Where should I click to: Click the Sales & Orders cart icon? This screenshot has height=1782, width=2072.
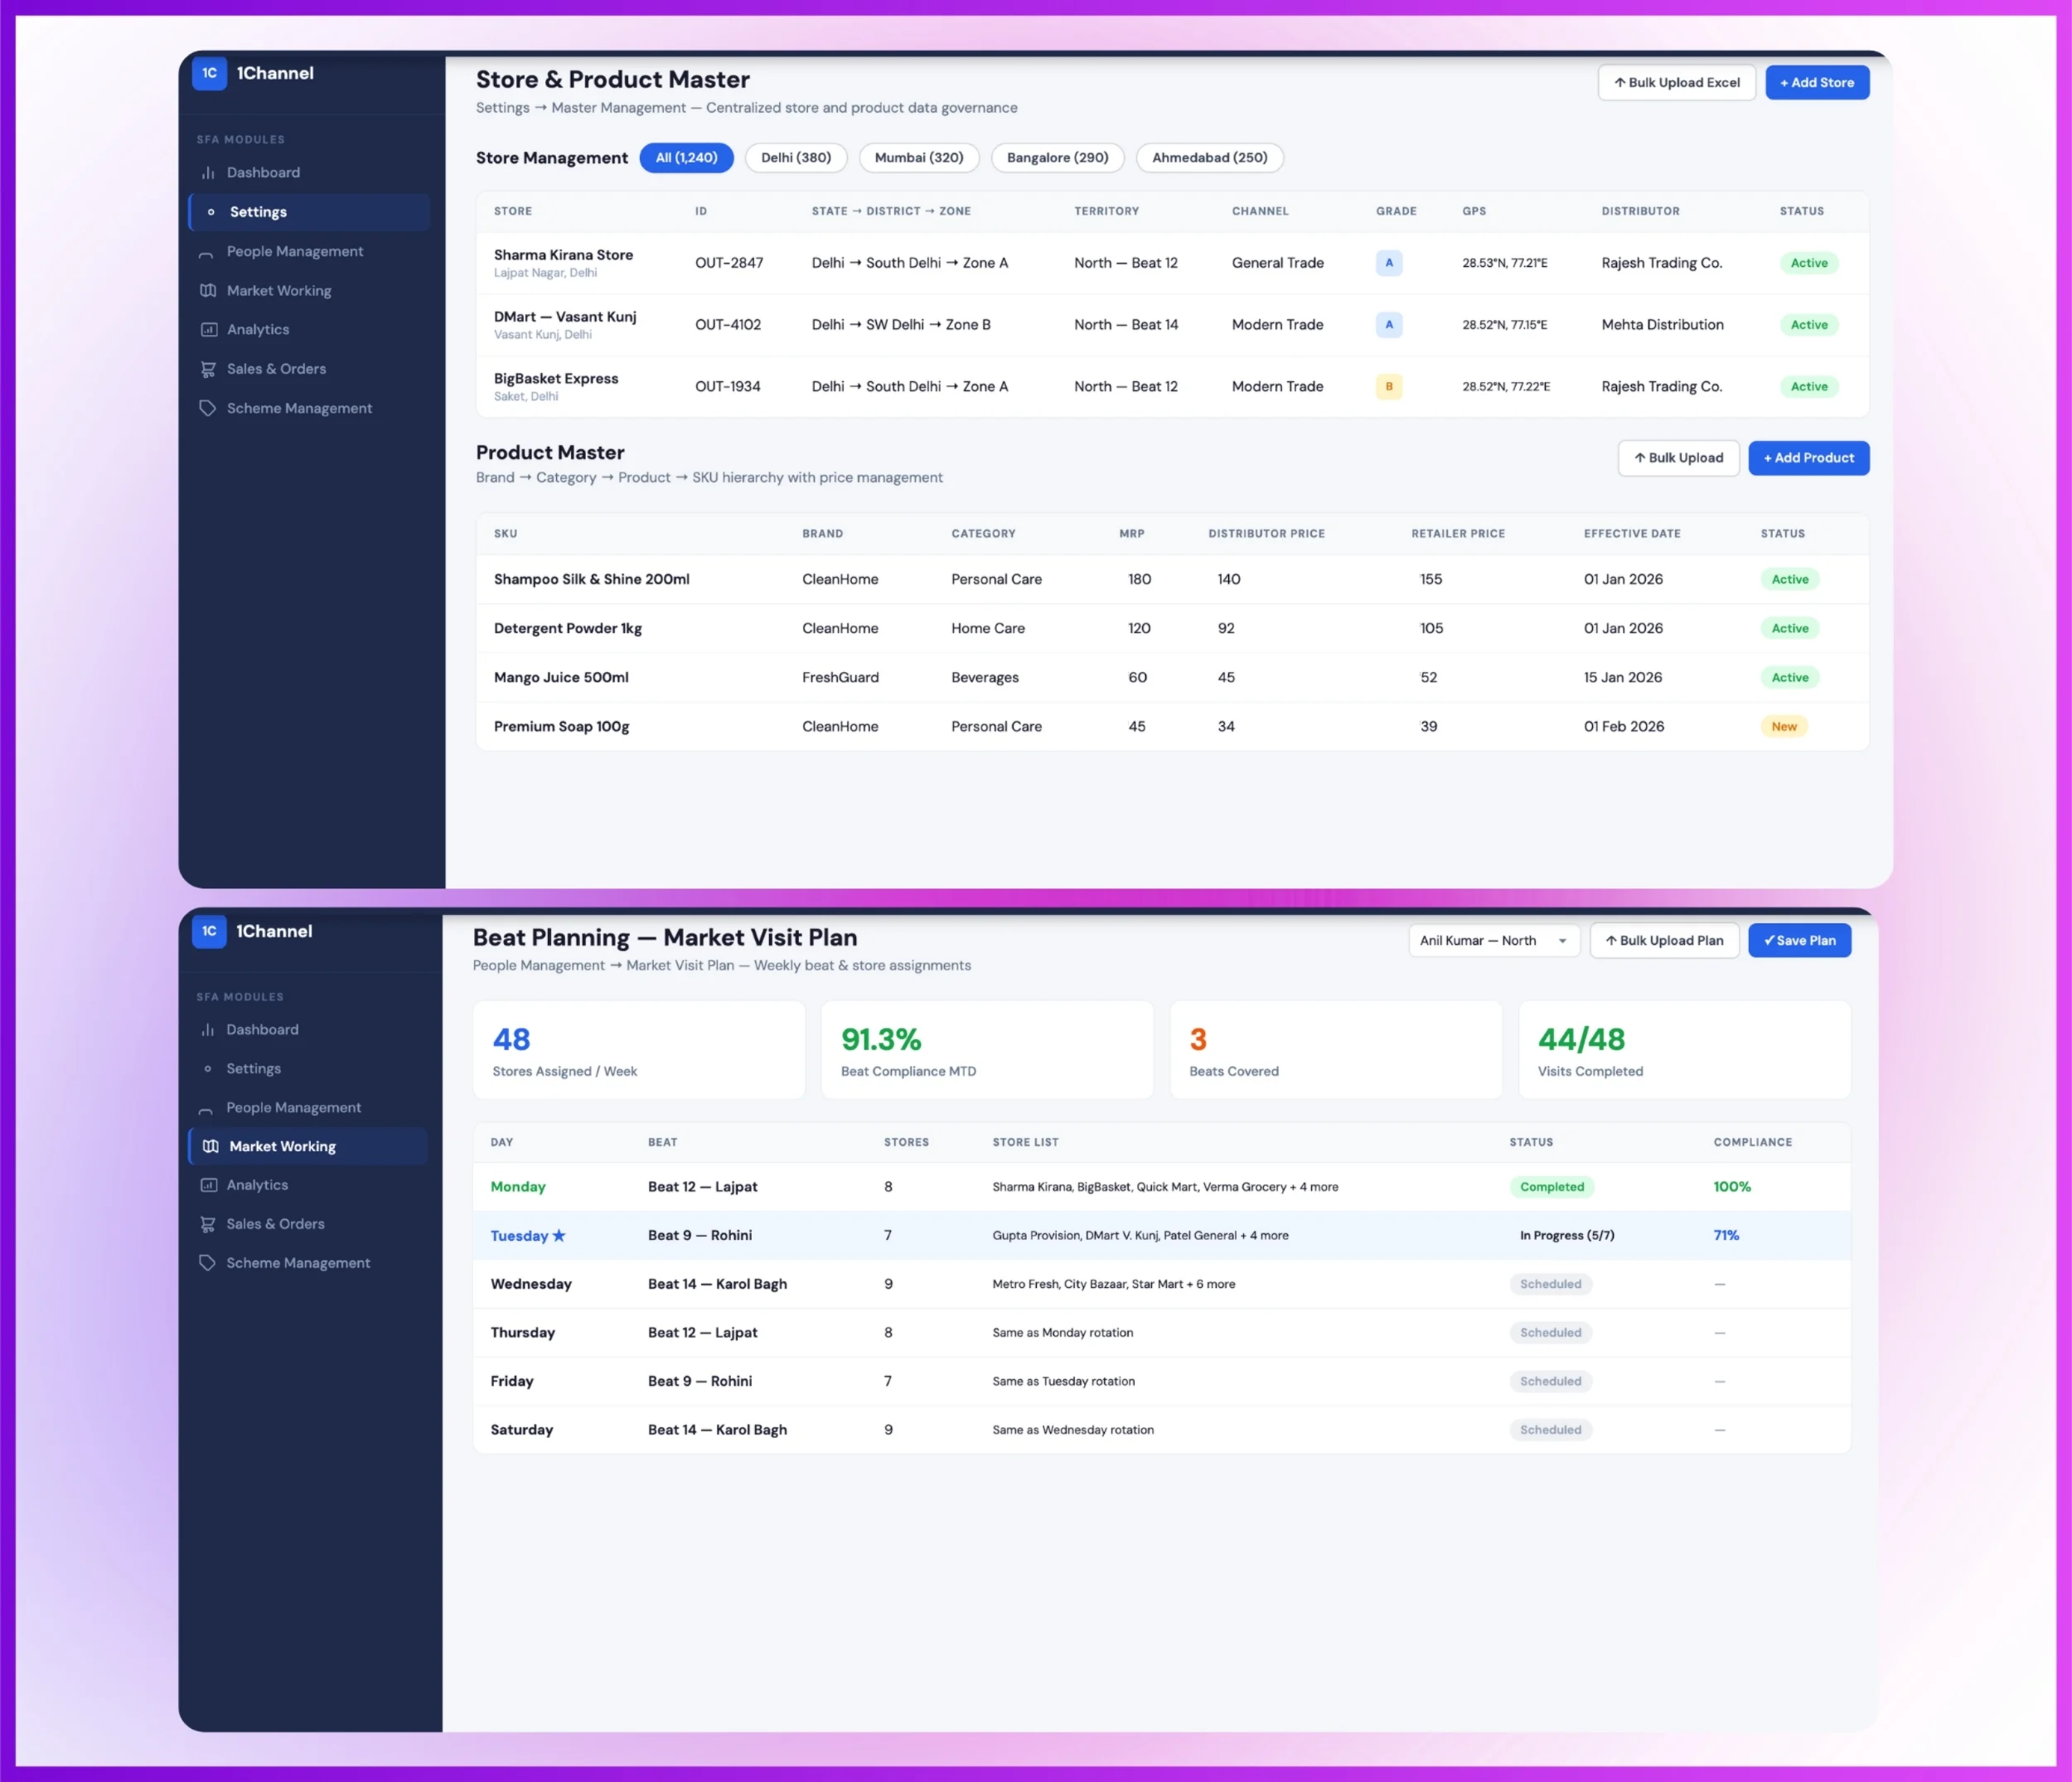point(208,369)
